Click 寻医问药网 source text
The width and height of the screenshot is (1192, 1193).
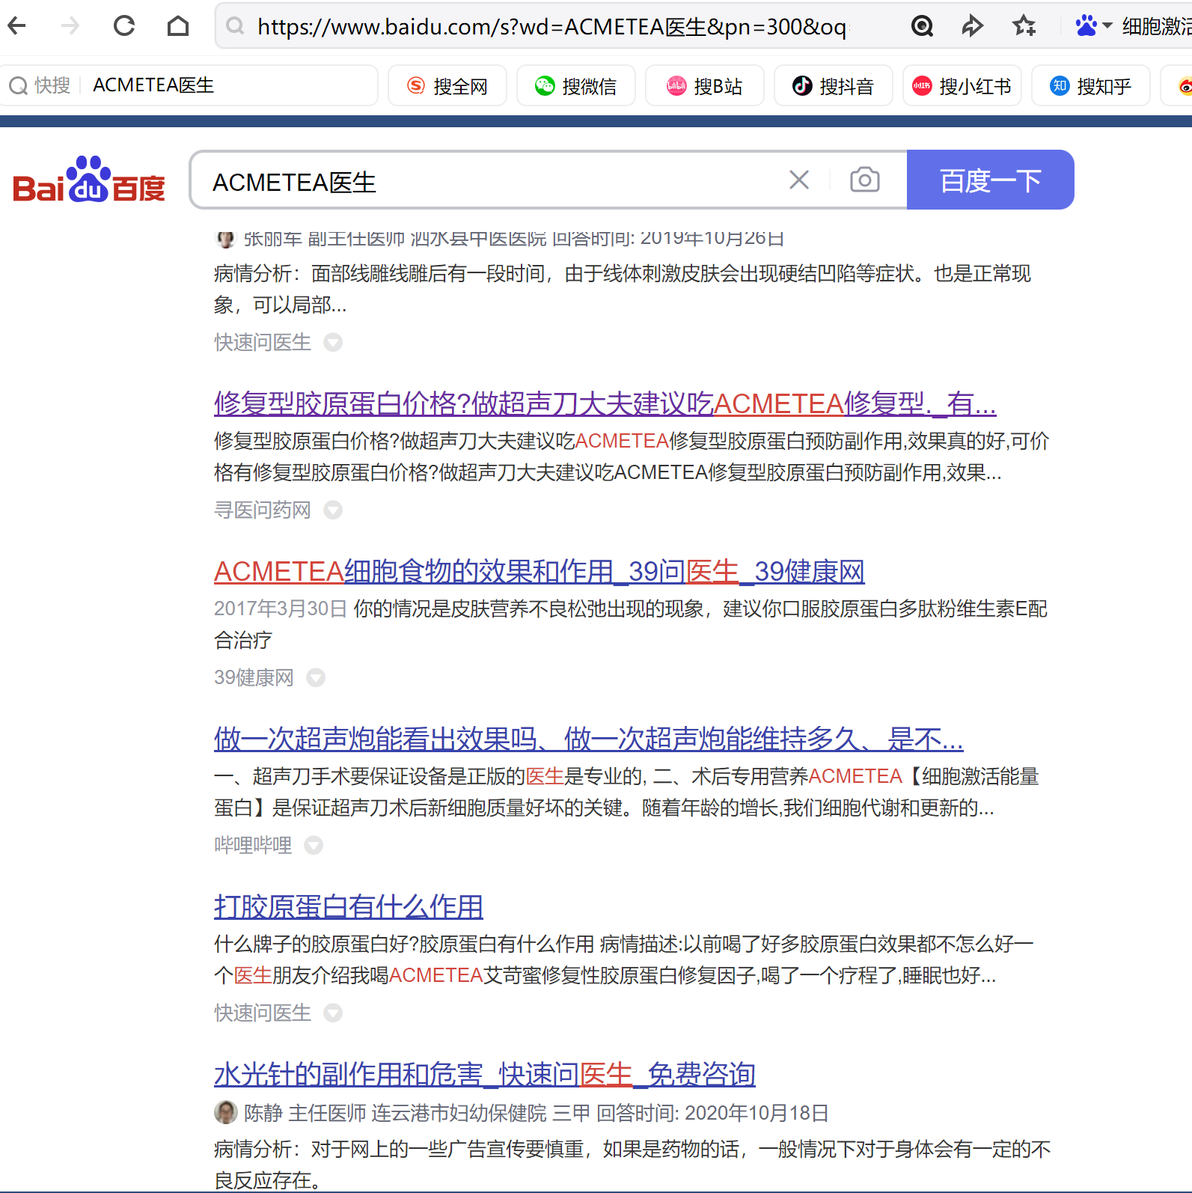(262, 510)
